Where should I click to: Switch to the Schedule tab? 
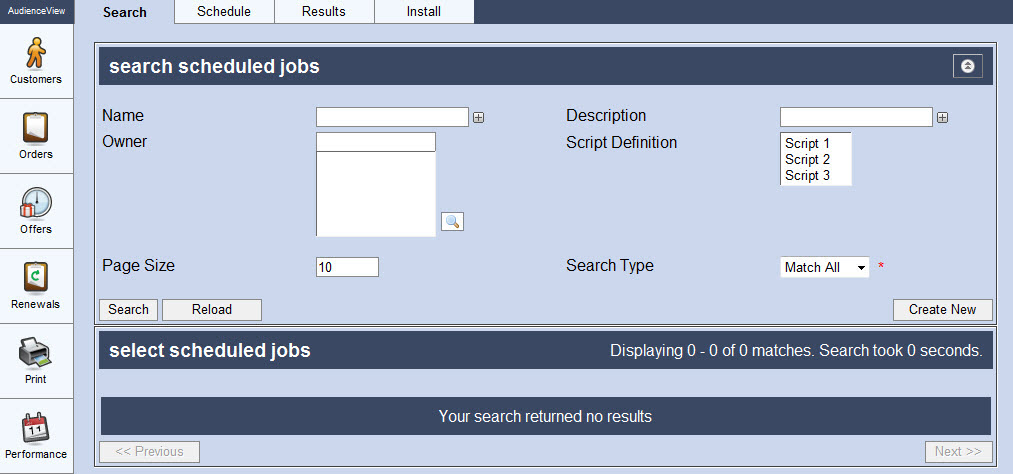tap(224, 12)
